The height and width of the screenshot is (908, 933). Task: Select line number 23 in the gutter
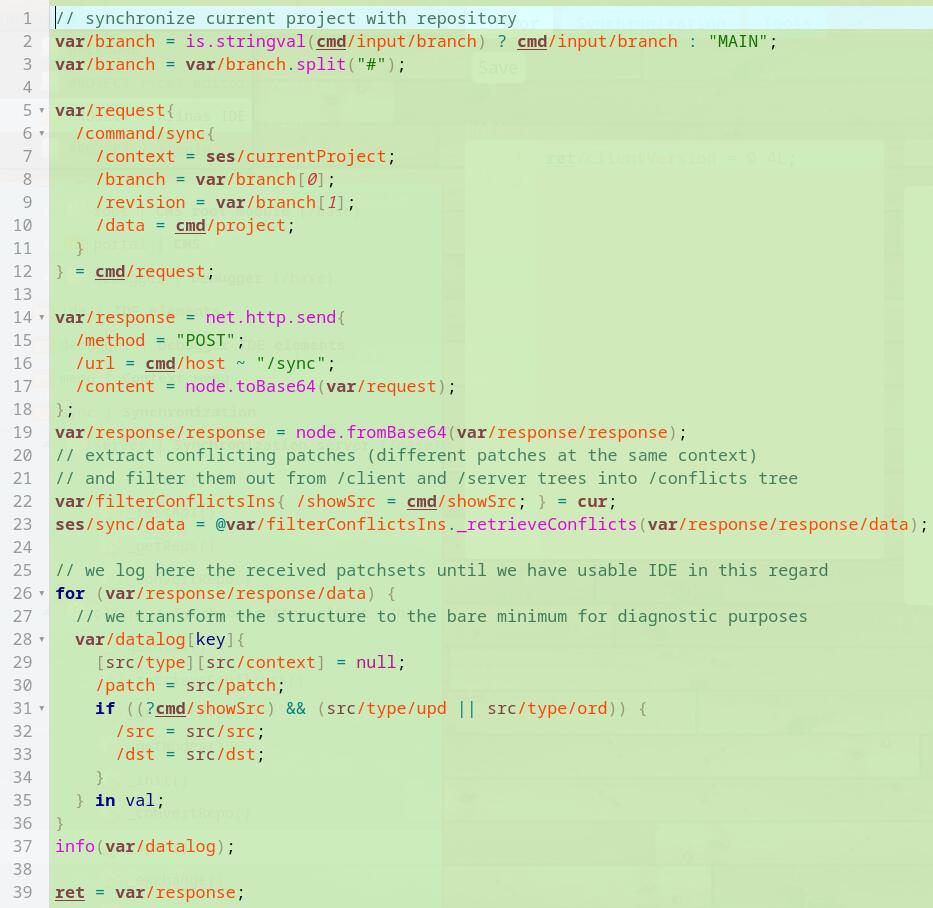tap(23, 524)
